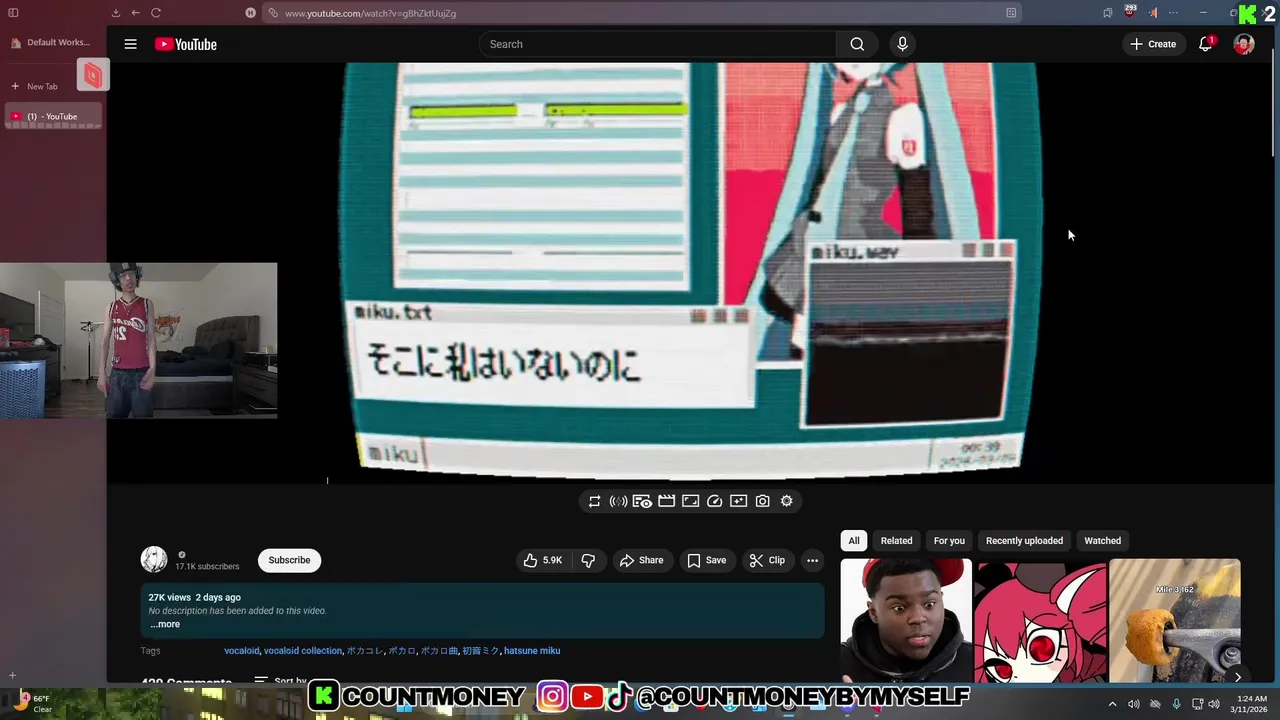Select the Related filter chip
The width and height of the screenshot is (1280, 720).
click(x=896, y=541)
